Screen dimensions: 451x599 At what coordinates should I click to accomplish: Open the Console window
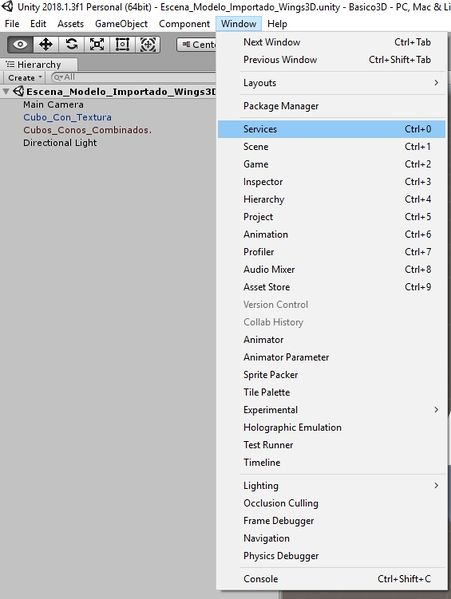[x=331, y=579]
